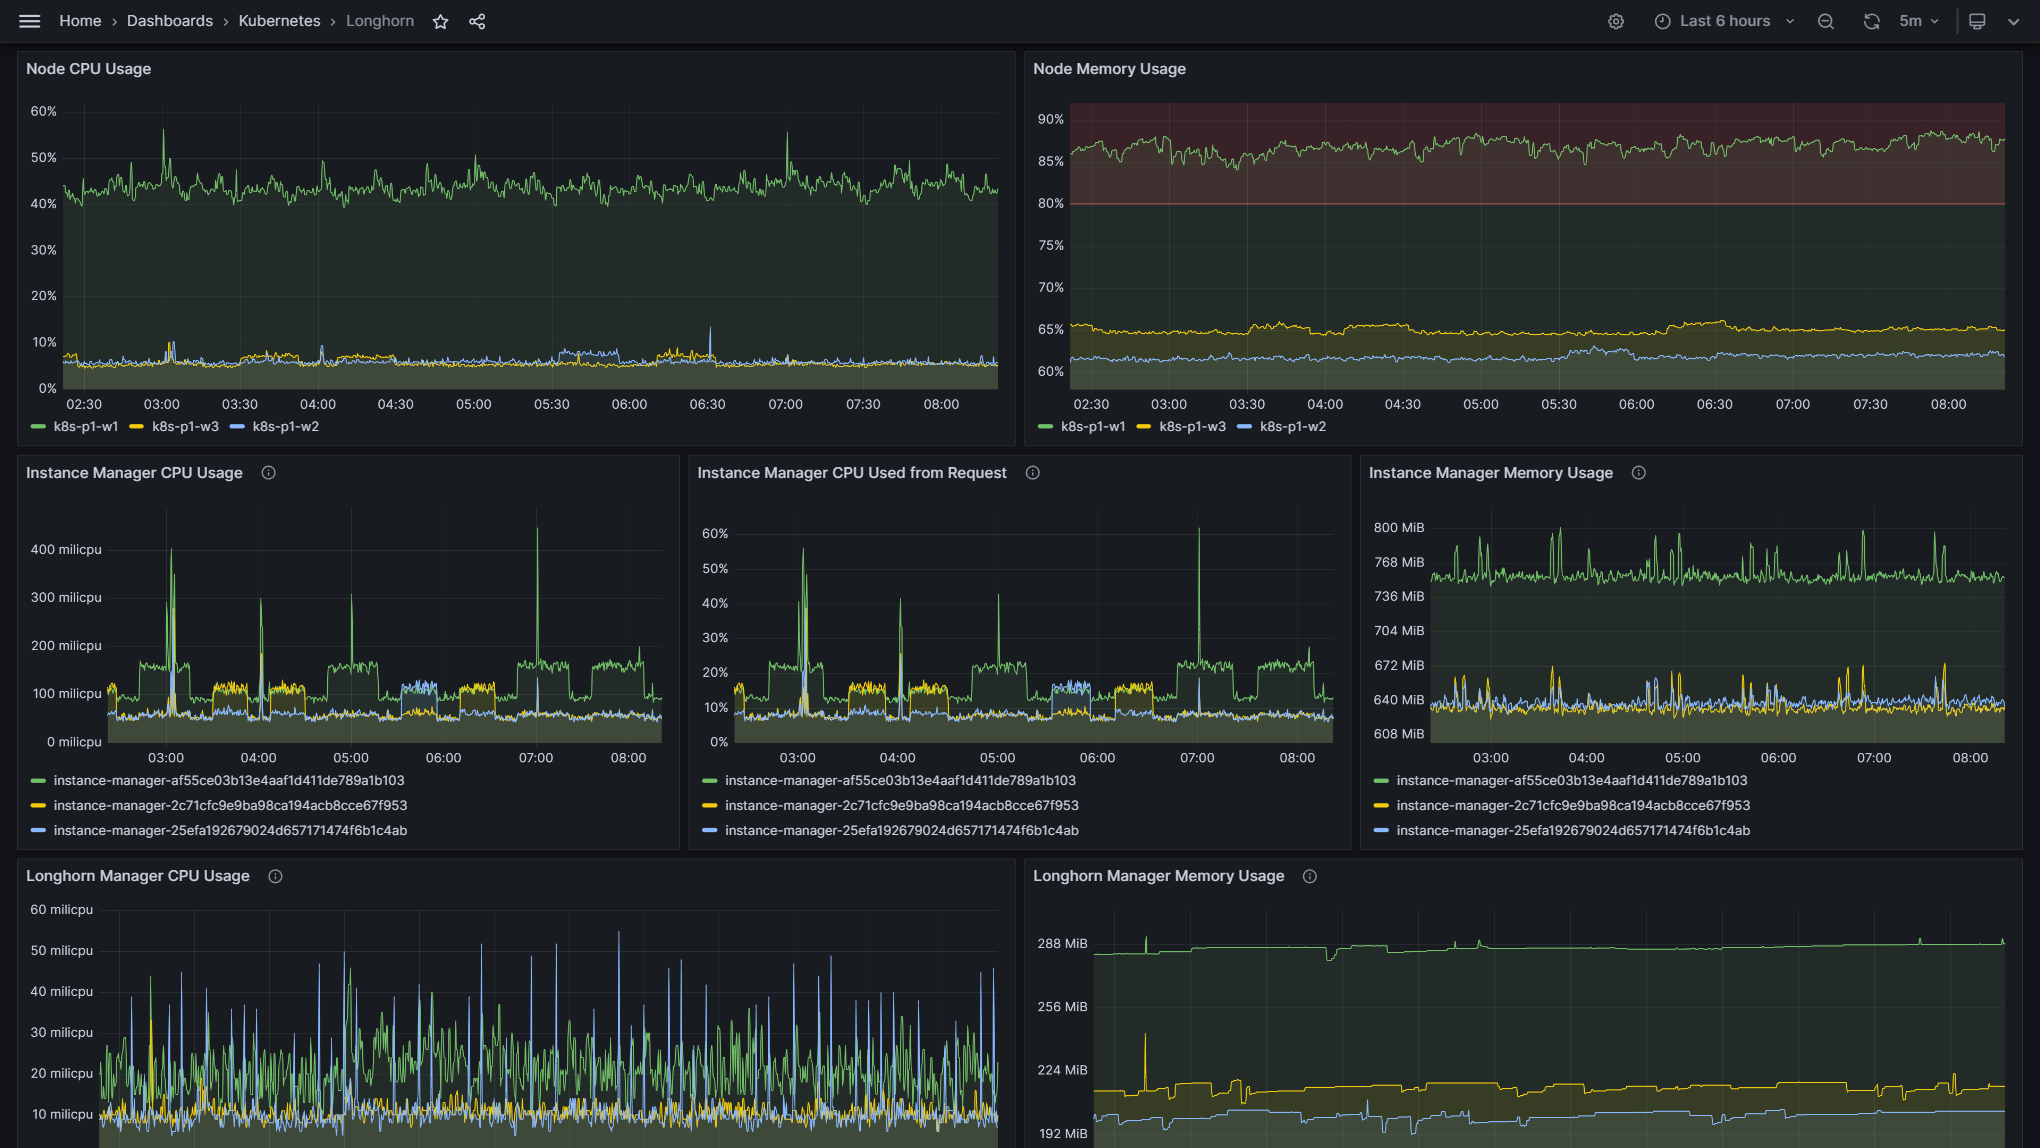Click the zoom out time range icon

coord(1825,21)
